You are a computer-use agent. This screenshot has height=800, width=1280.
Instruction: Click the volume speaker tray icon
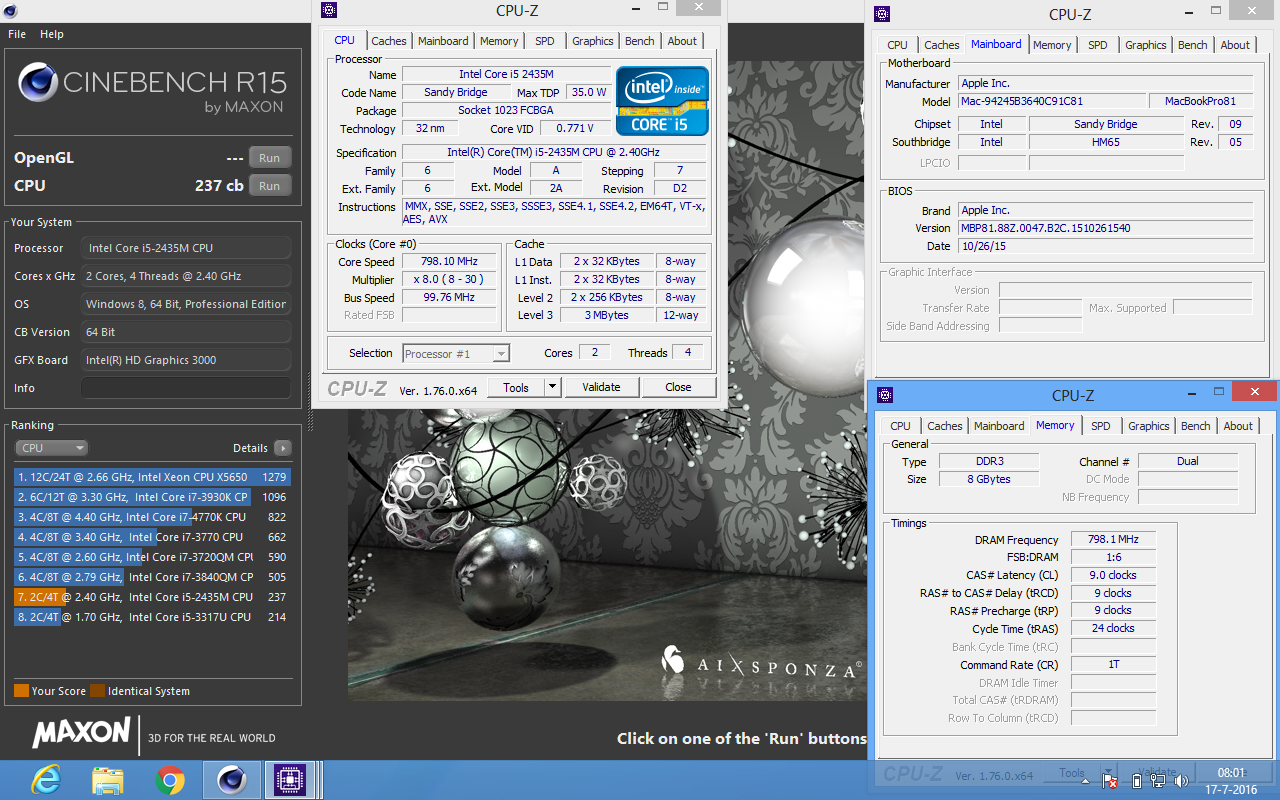pyautogui.click(x=1182, y=779)
